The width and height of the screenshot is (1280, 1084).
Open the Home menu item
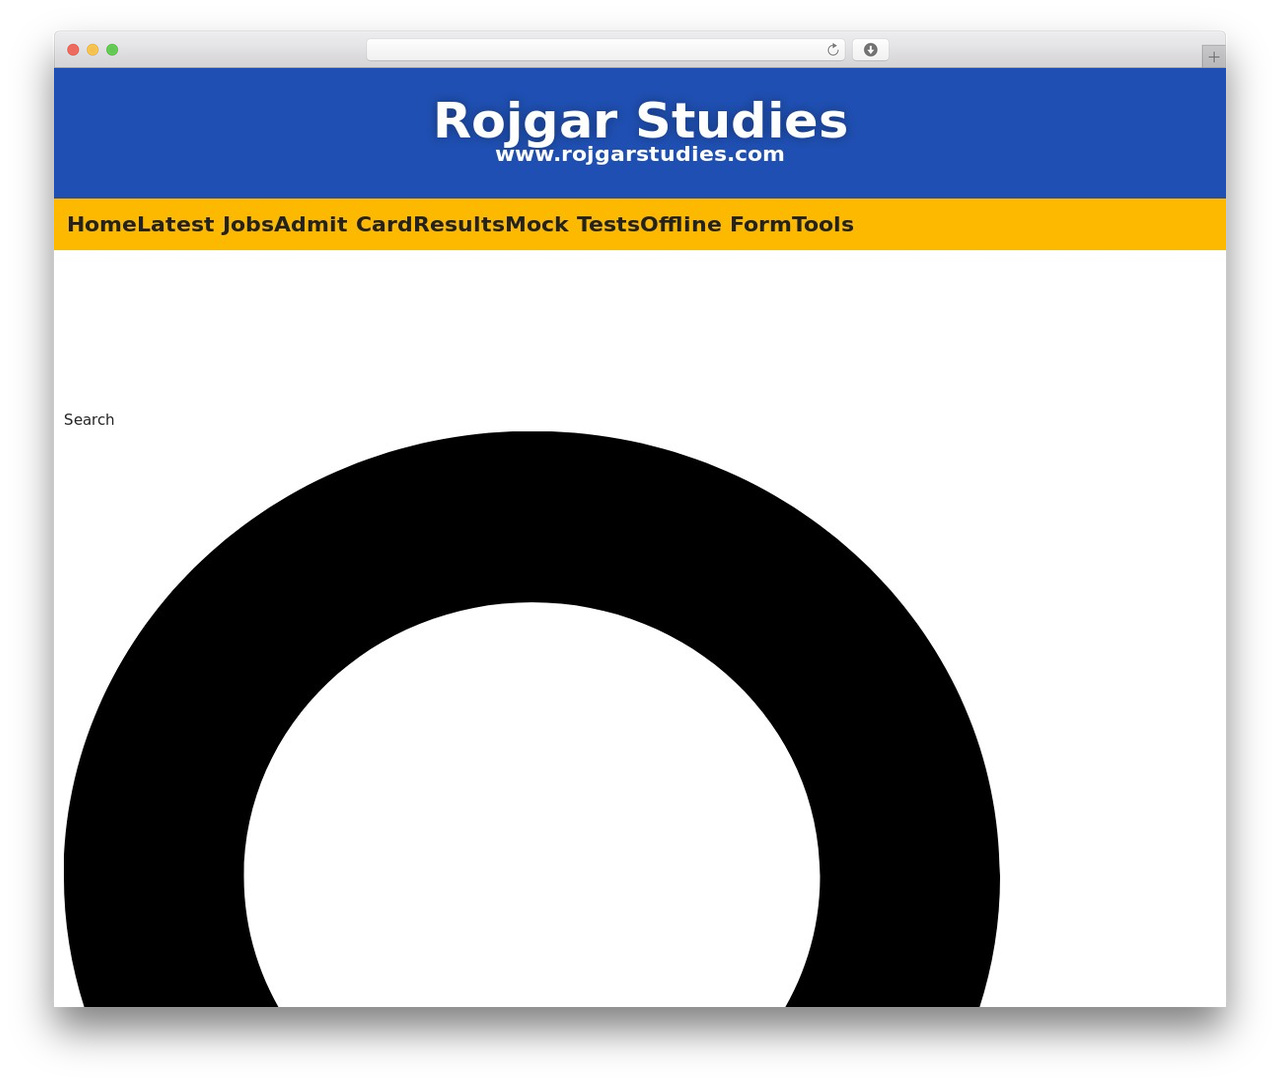[102, 224]
